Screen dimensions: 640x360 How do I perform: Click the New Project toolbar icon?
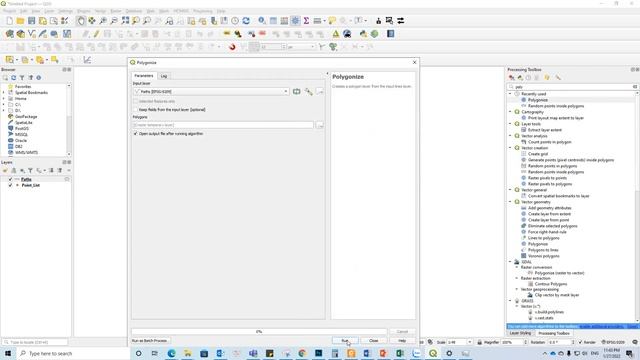point(9,21)
